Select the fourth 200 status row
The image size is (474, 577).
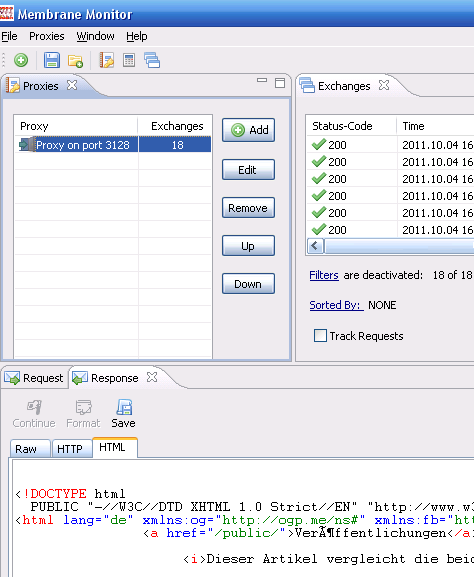(x=390, y=195)
